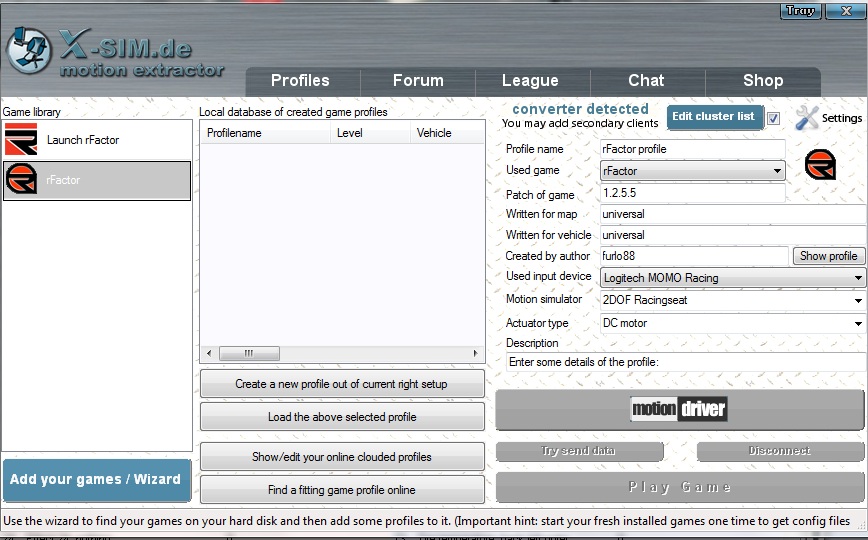This screenshot has width=868, height=540.
Task: Switch to the Forum tab
Action: click(418, 81)
